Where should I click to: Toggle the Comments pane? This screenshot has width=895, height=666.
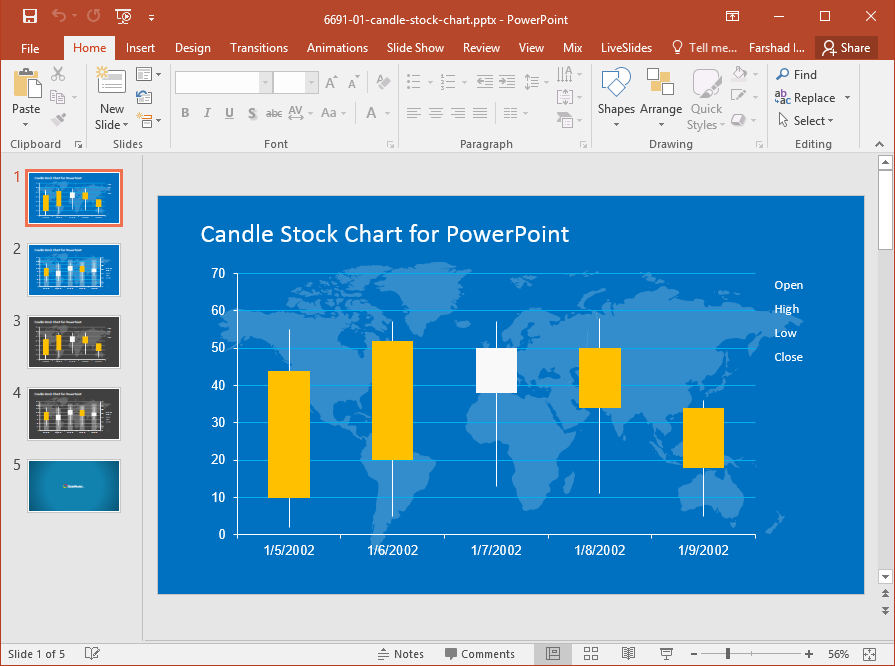click(x=479, y=654)
